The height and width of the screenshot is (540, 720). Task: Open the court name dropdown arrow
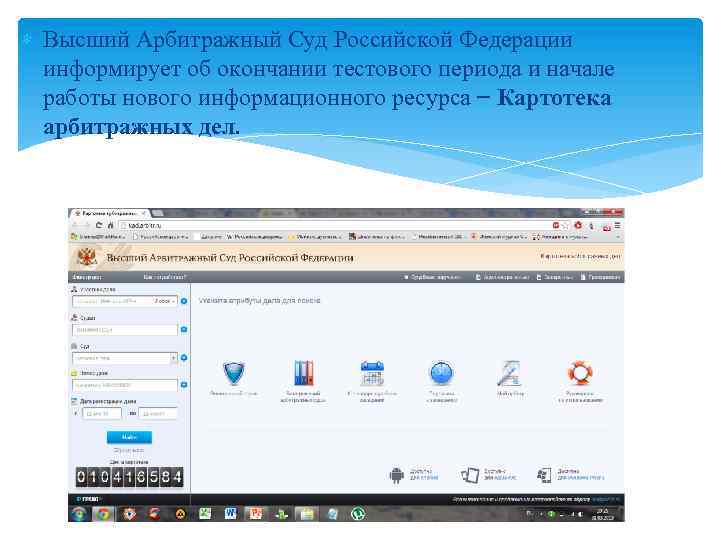(x=174, y=358)
